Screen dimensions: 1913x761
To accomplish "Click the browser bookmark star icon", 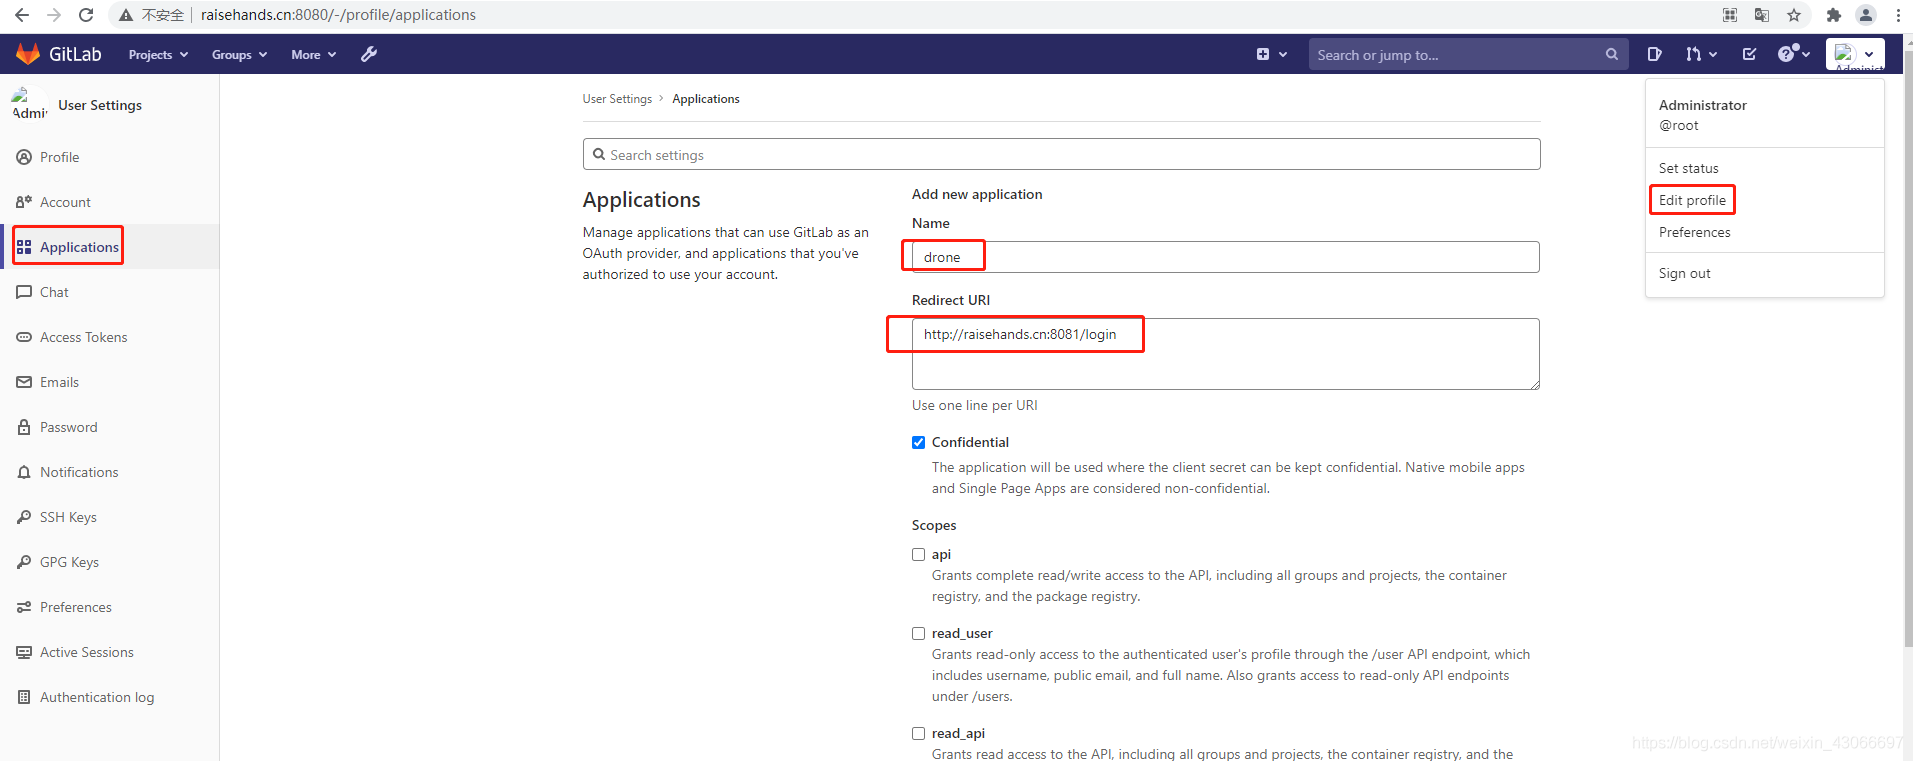I will [1794, 15].
